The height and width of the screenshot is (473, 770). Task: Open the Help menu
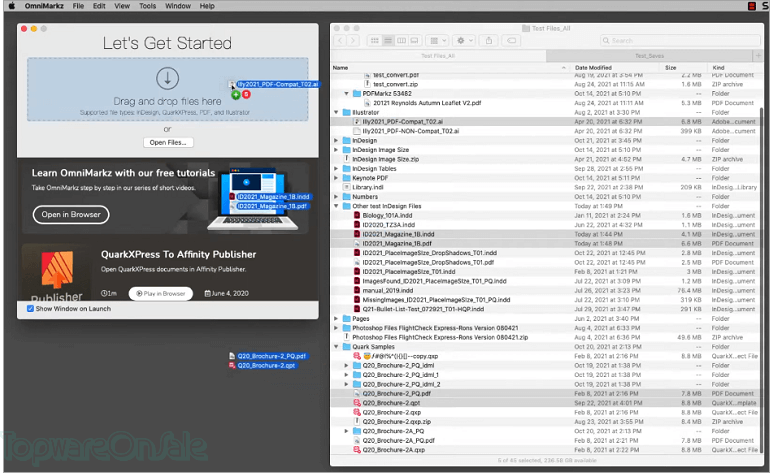click(207, 6)
